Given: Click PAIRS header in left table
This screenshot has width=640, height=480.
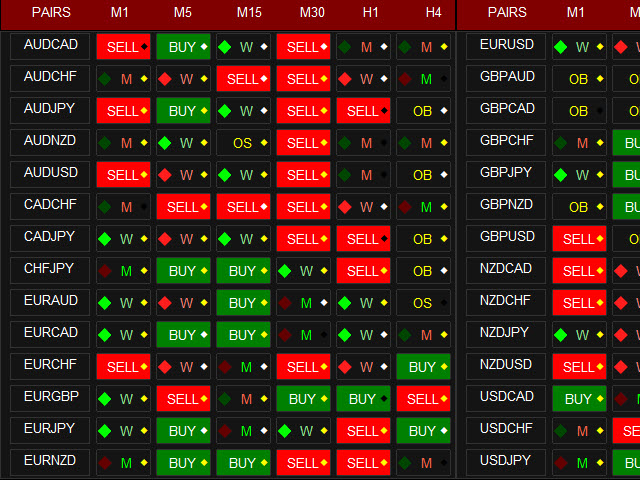Looking at the screenshot, I should pos(51,12).
